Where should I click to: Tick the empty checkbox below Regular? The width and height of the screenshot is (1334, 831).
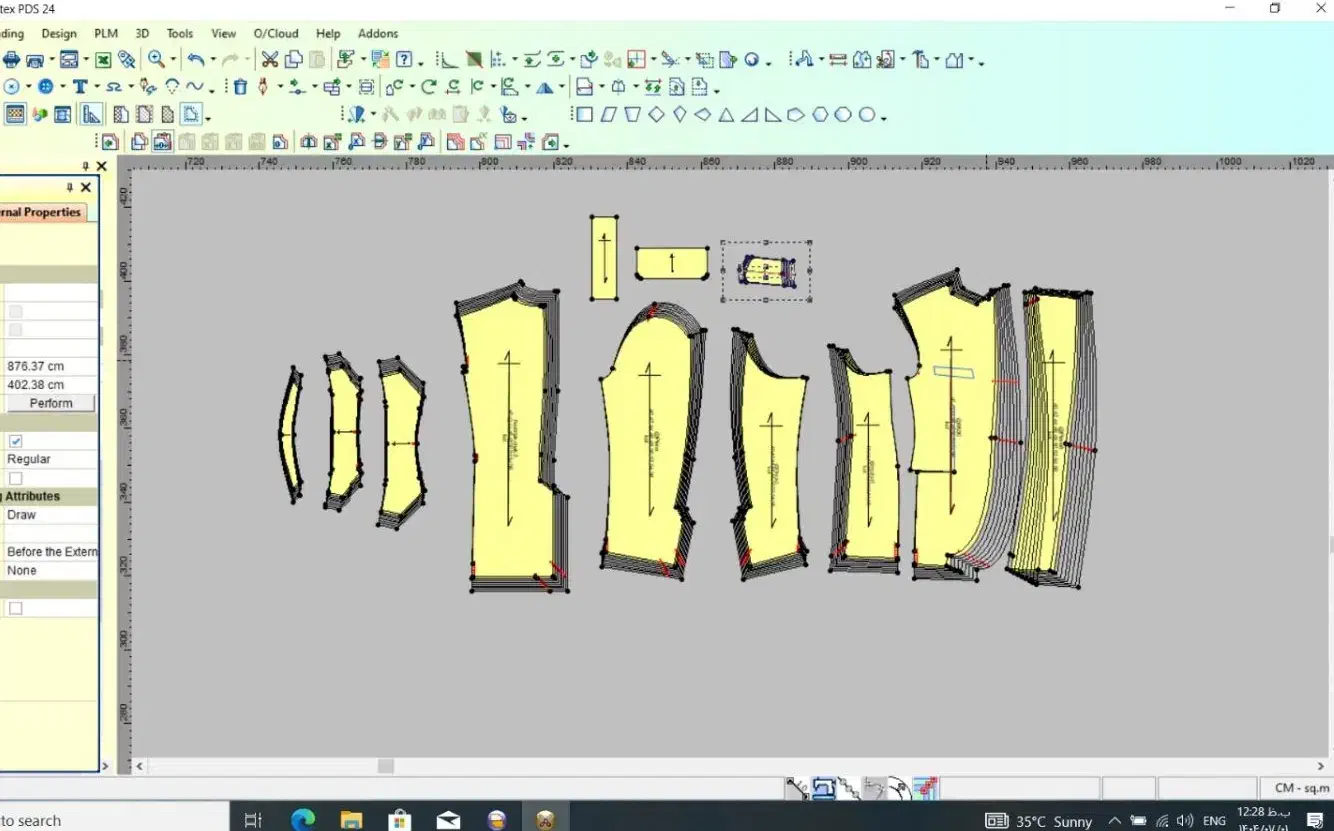[16, 478]
